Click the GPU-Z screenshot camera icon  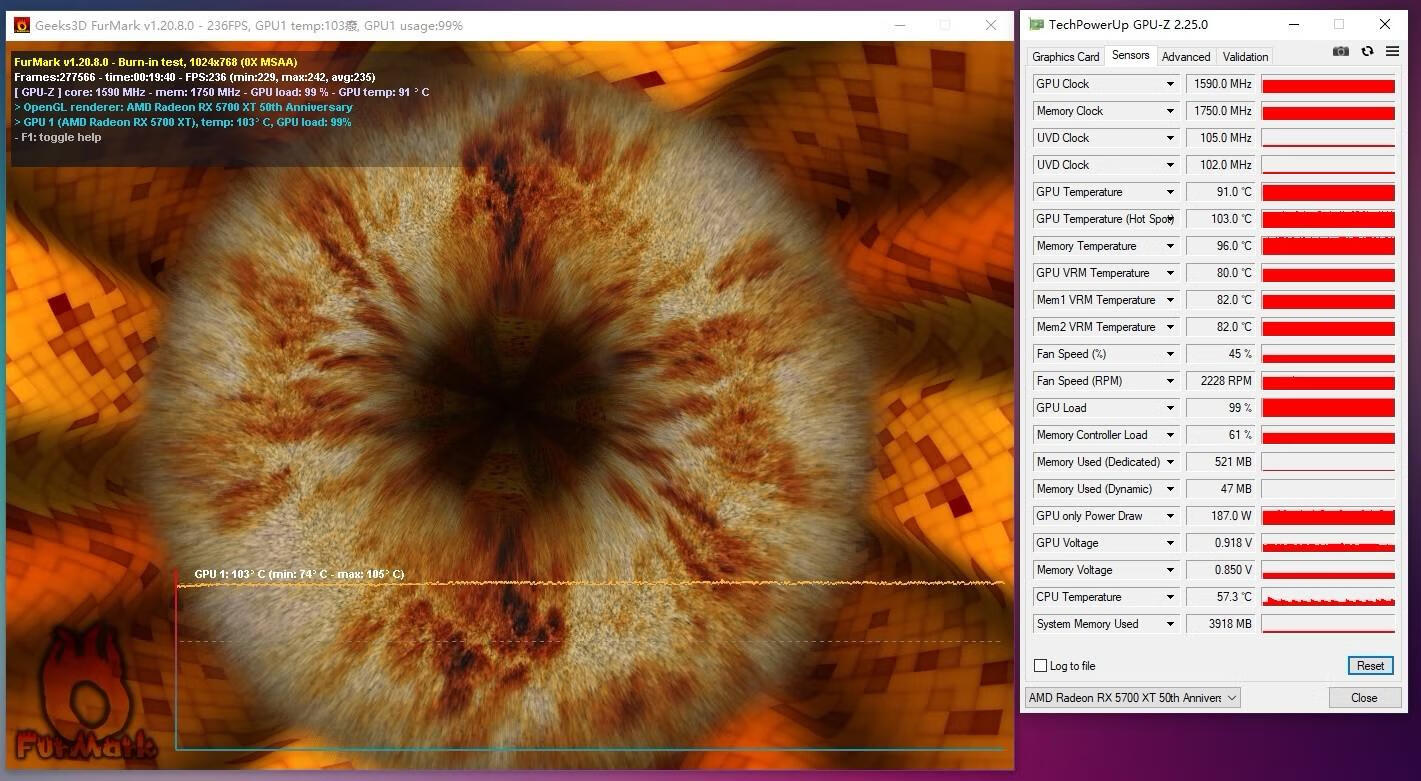pyautogui.click(x=1341, y=52)
